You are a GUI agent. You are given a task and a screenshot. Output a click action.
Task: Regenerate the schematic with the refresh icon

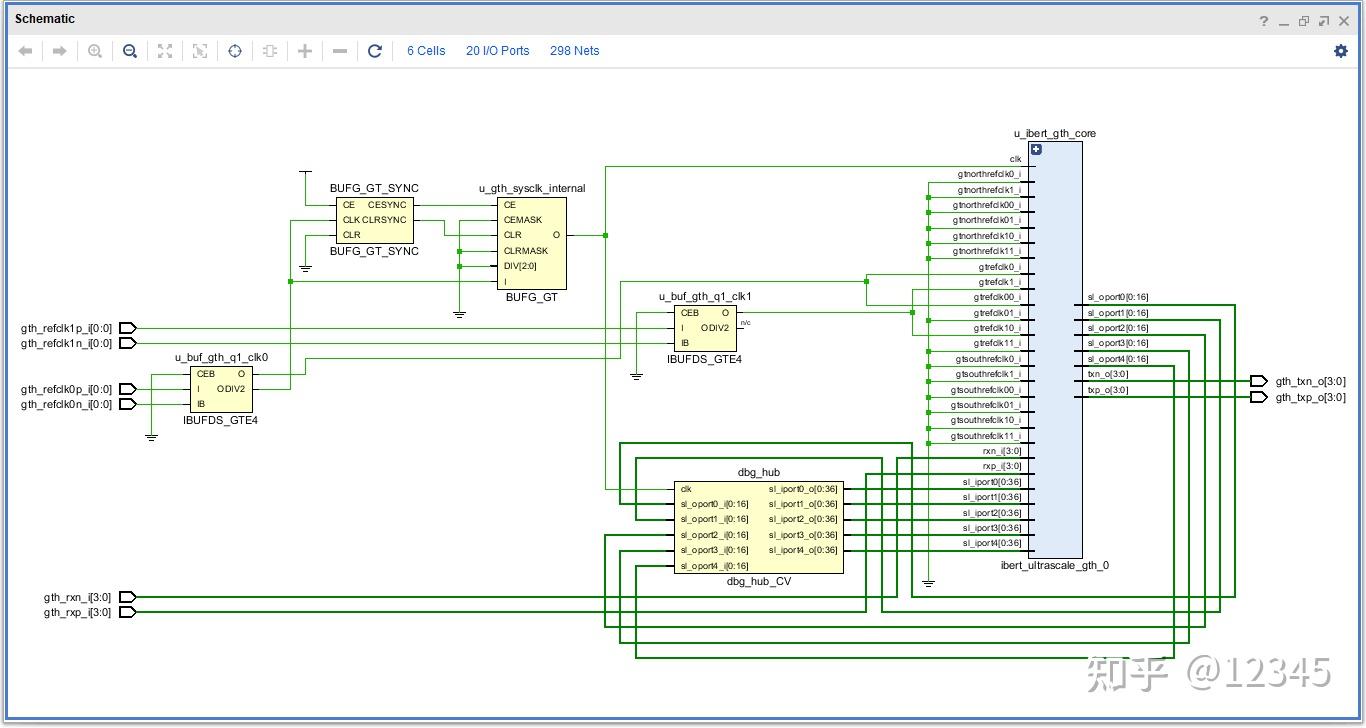pos(375,51)
